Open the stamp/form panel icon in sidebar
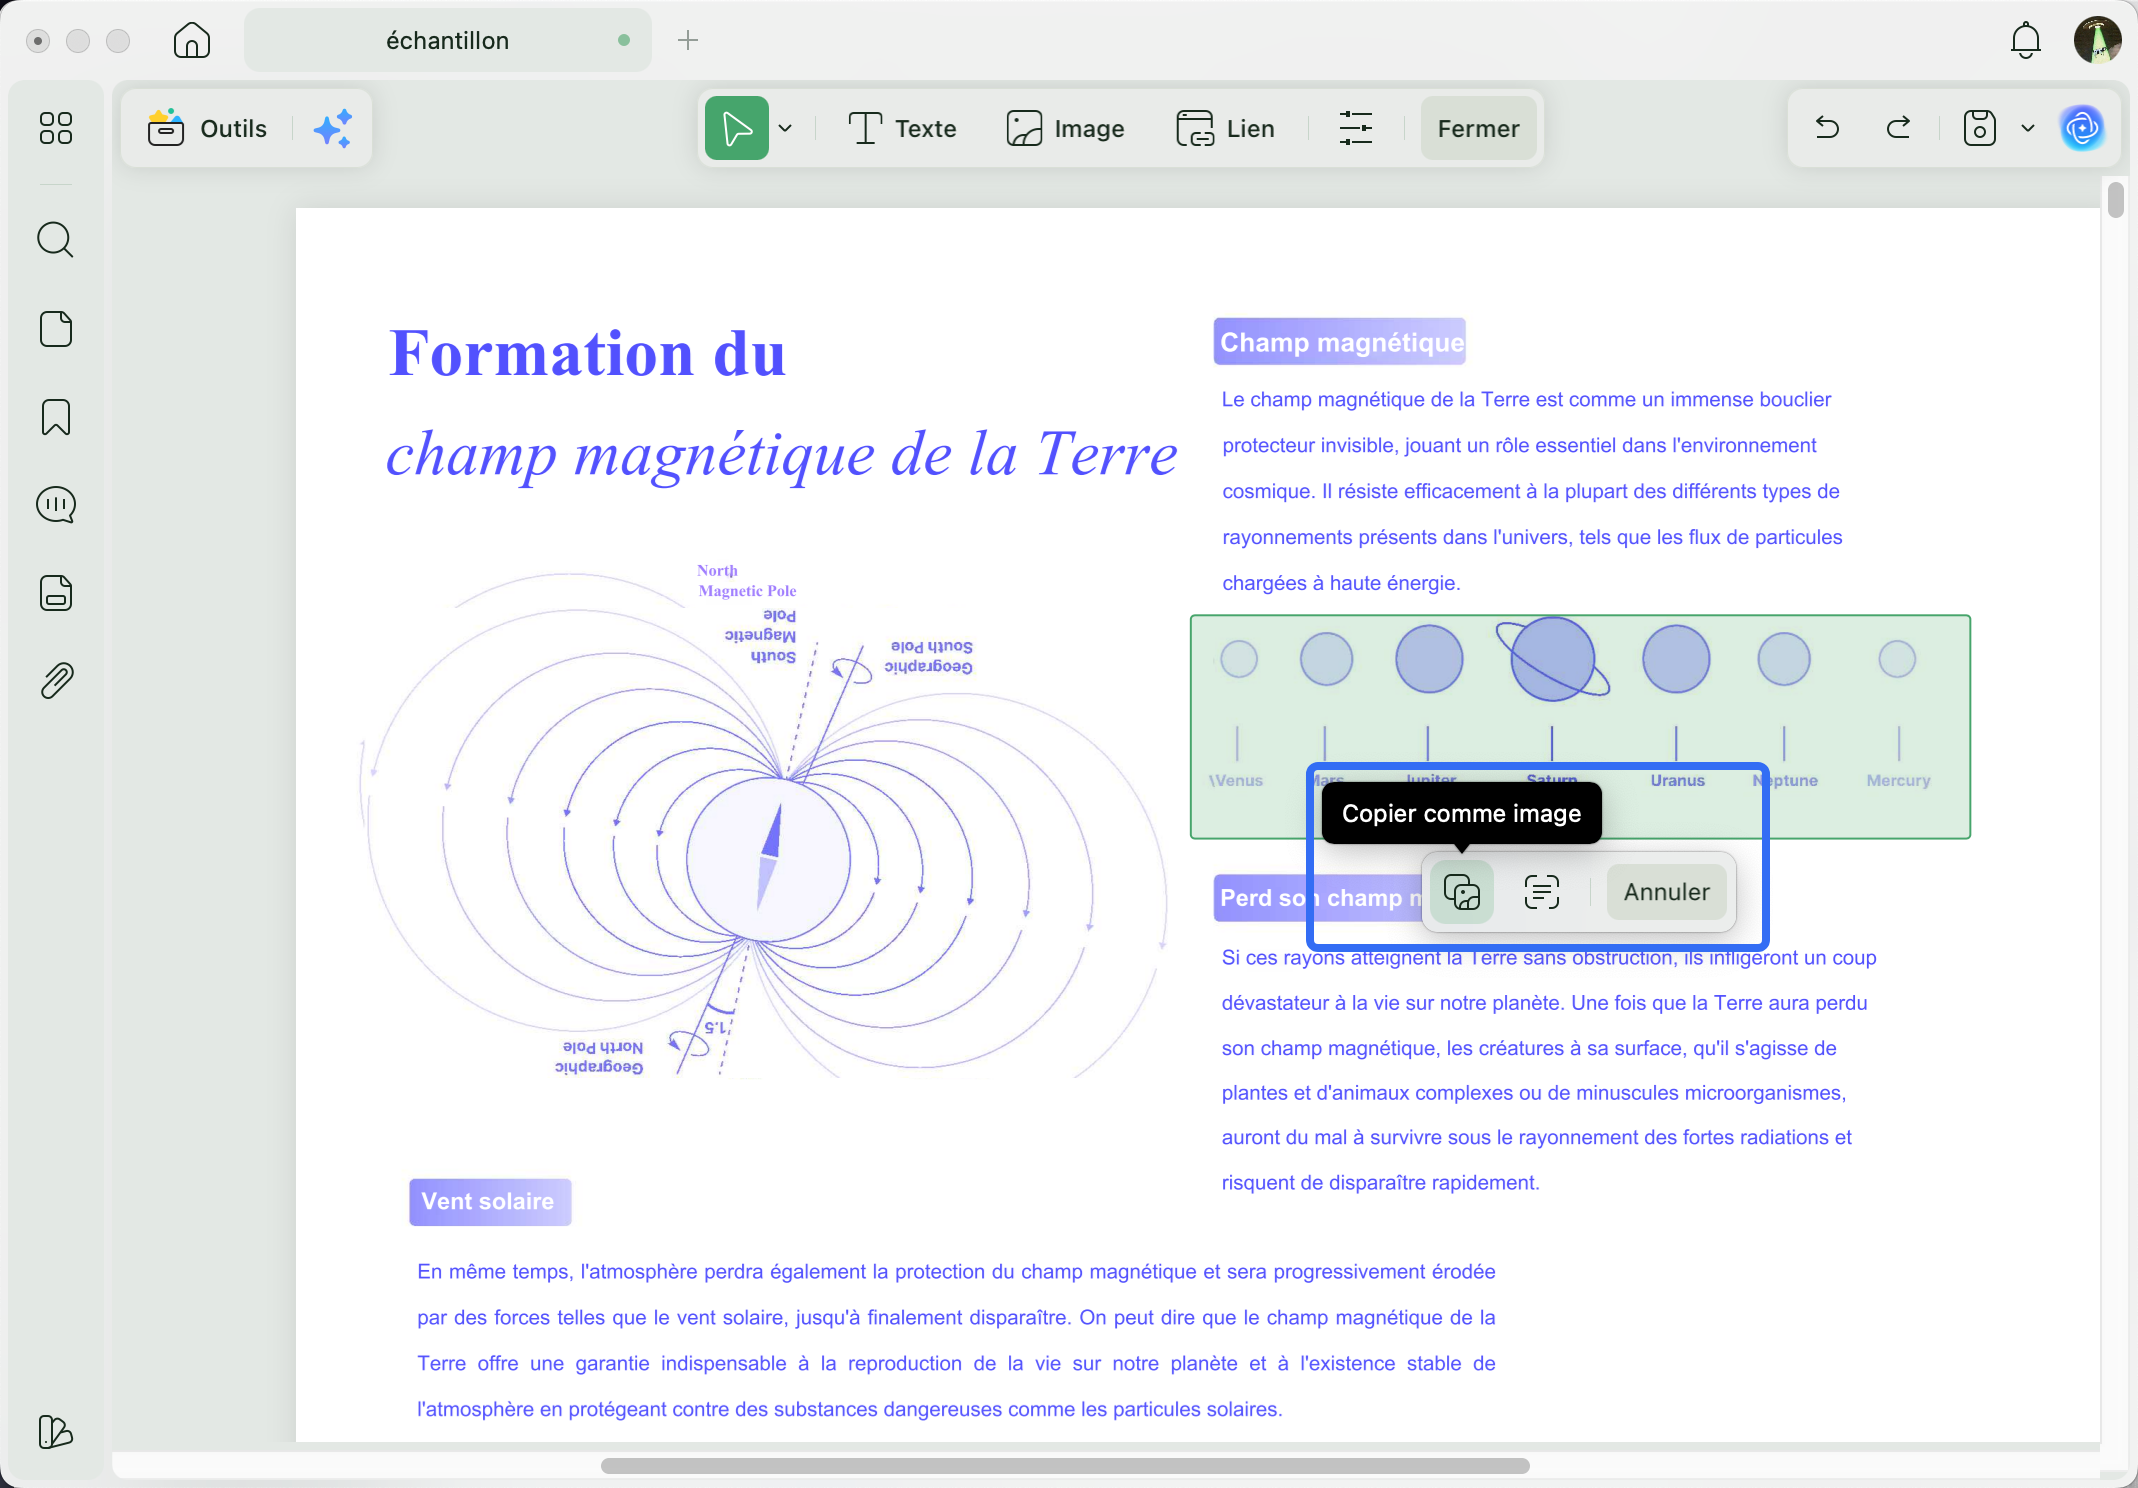 (56, 593)
